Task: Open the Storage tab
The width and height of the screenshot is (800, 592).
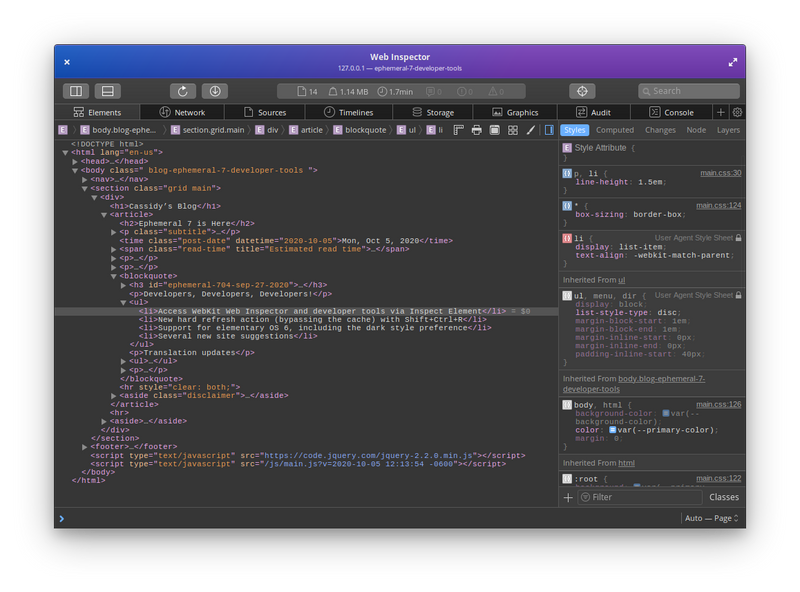Action: point(433,112)
